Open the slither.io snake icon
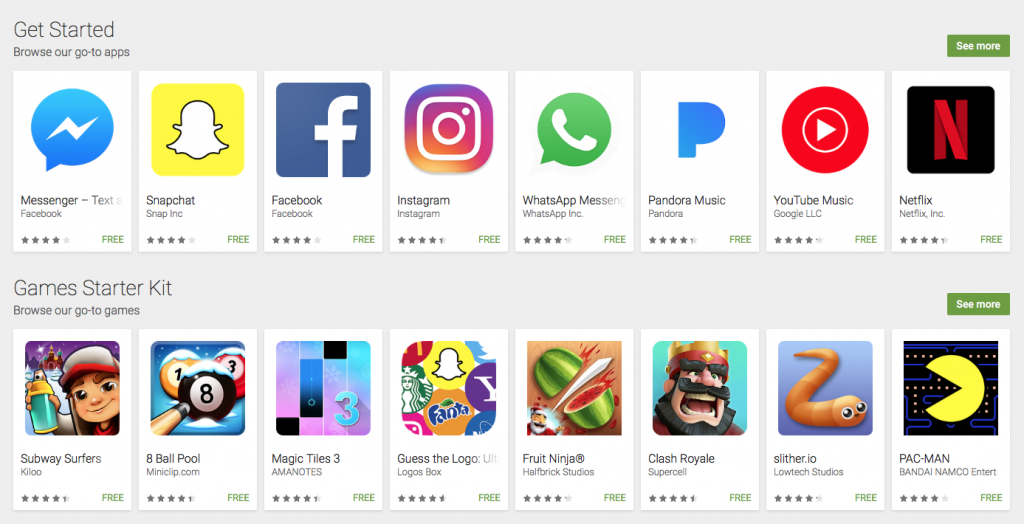The height and width of the screenshot is (524, 1024). [825, 388]
